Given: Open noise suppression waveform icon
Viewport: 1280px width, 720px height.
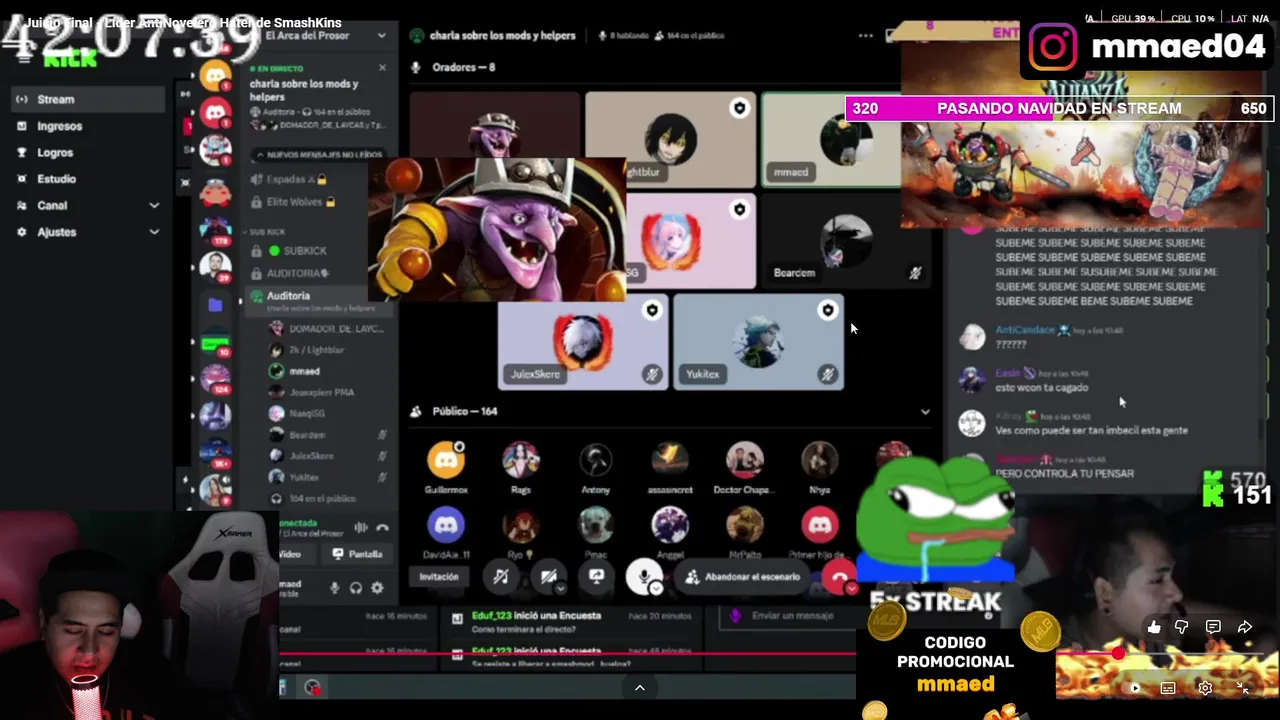Looking at the screenshot, I should click(361, 528).
